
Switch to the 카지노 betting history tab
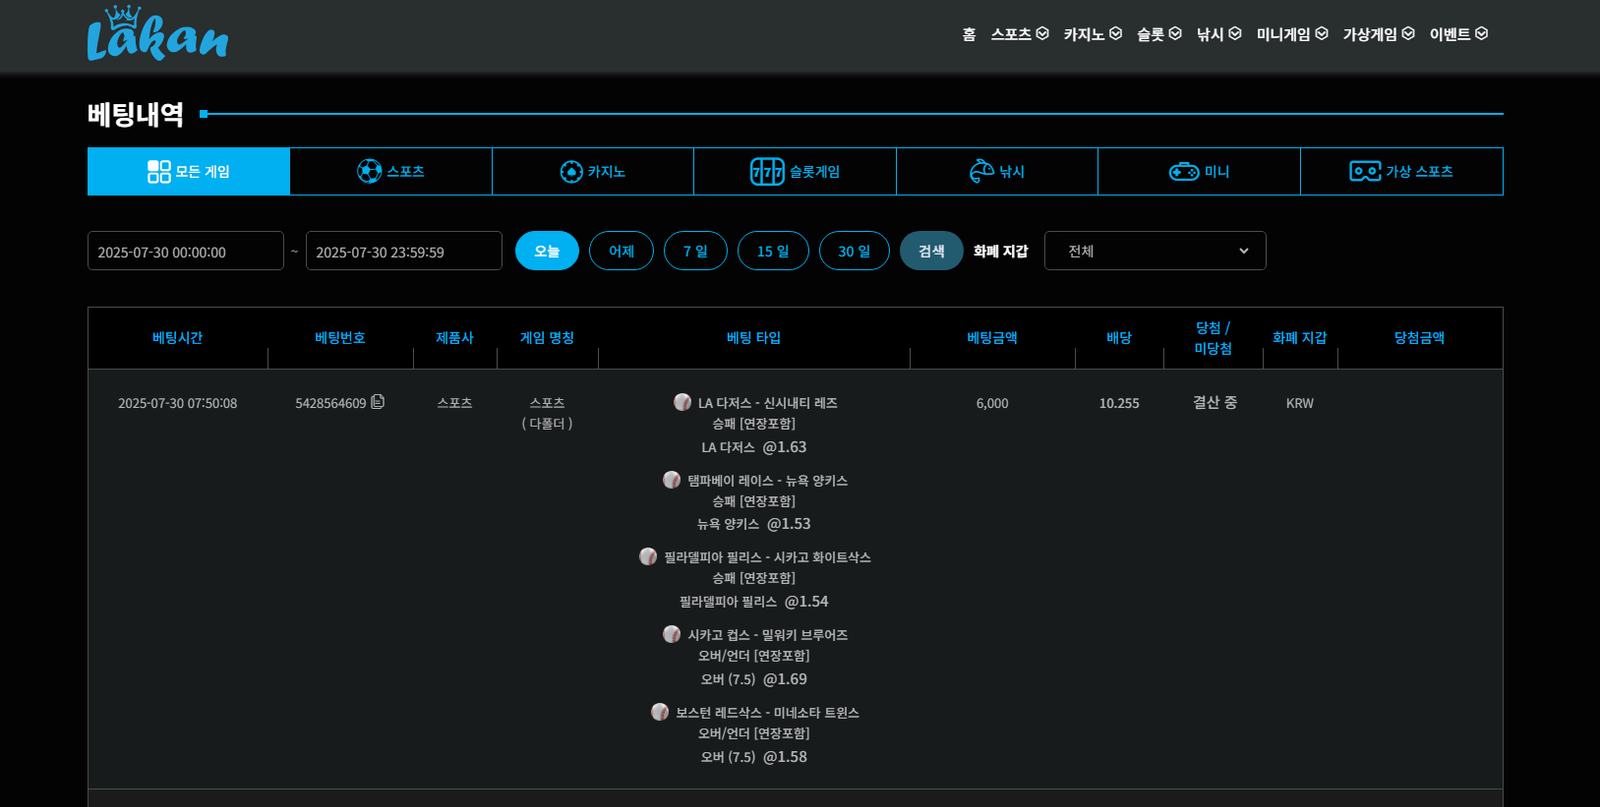[x=592, y=172]
